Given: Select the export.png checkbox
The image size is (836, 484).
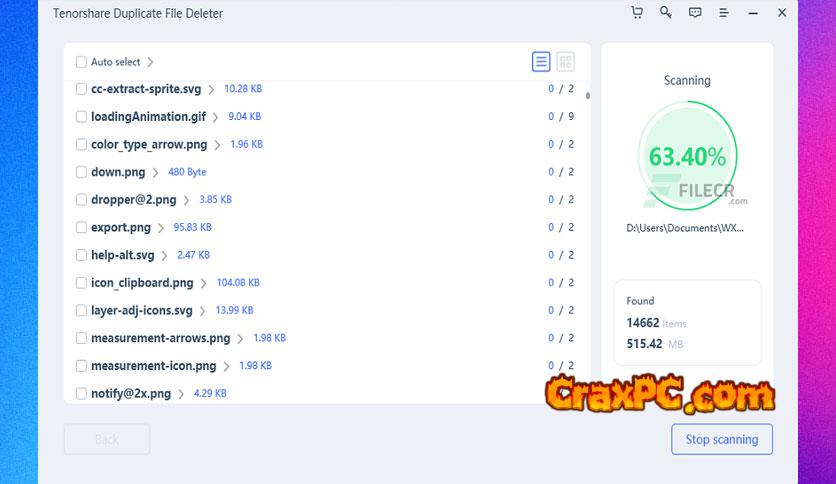Looking at the screenshot, I should coord(81,228).
